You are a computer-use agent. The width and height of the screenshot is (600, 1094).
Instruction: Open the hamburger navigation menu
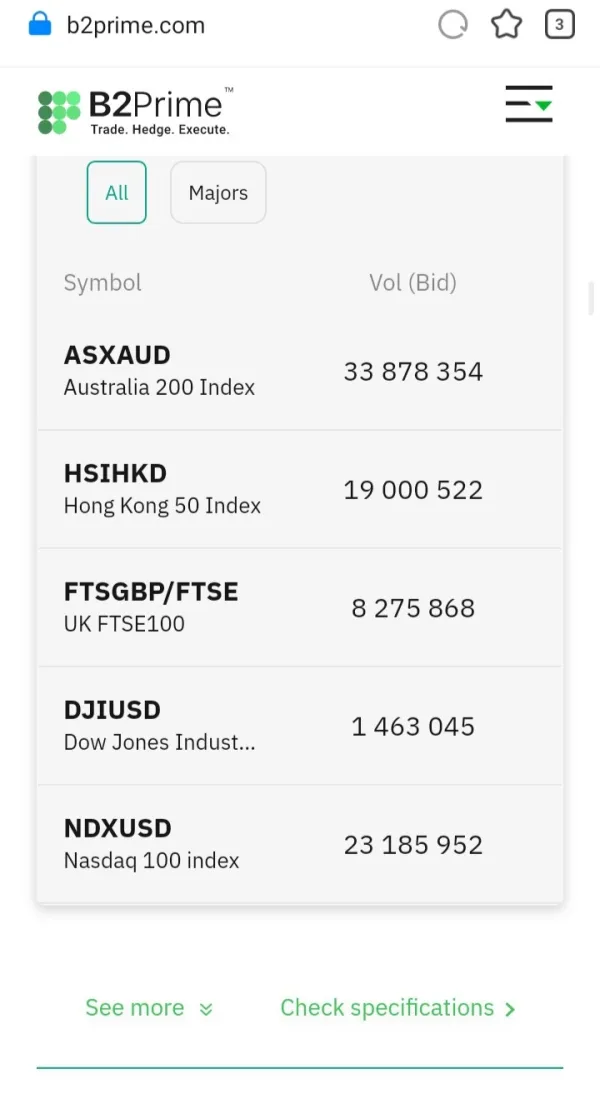click(529, 105)
